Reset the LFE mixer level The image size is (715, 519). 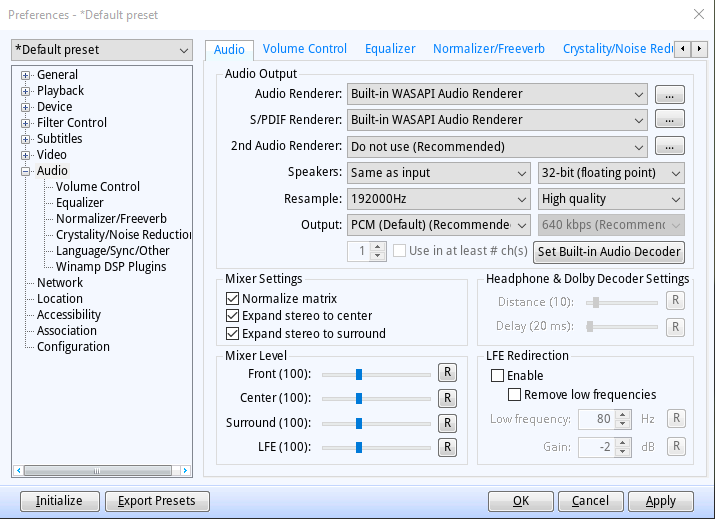(447, 447)
